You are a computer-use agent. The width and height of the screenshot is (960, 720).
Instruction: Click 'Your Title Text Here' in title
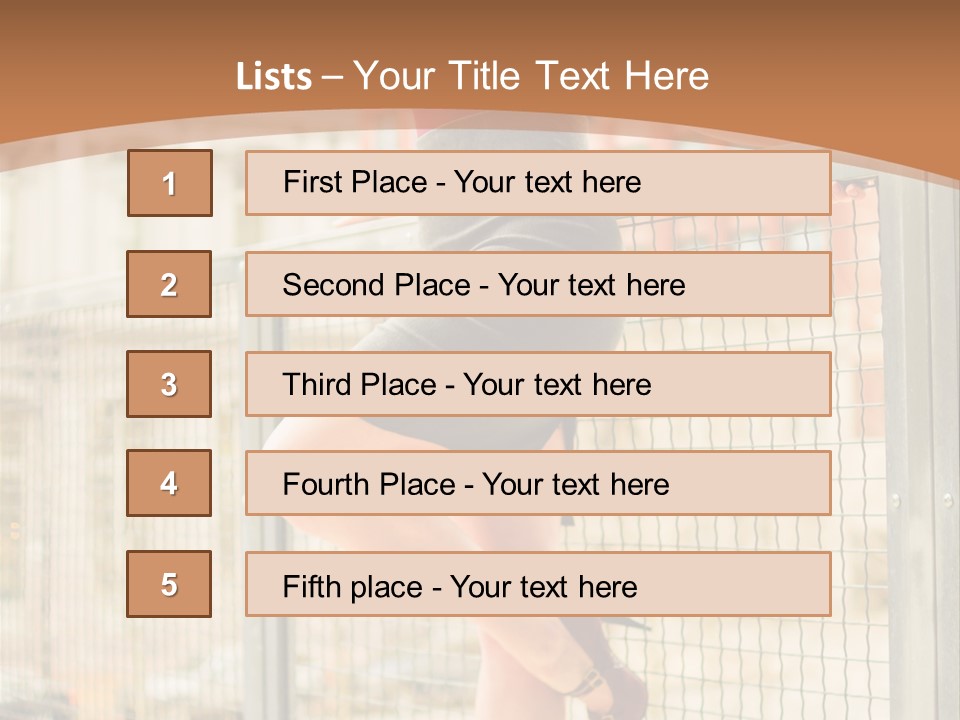(531, 77)
